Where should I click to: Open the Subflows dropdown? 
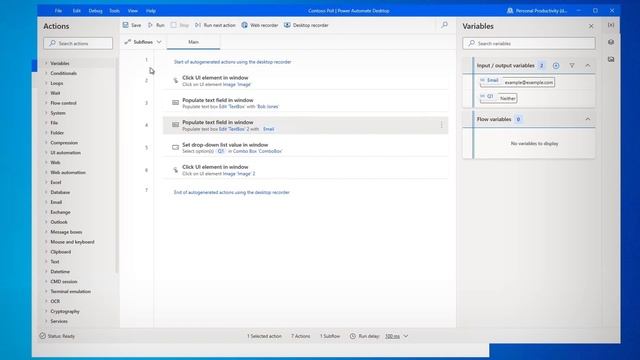click(143, 42)
